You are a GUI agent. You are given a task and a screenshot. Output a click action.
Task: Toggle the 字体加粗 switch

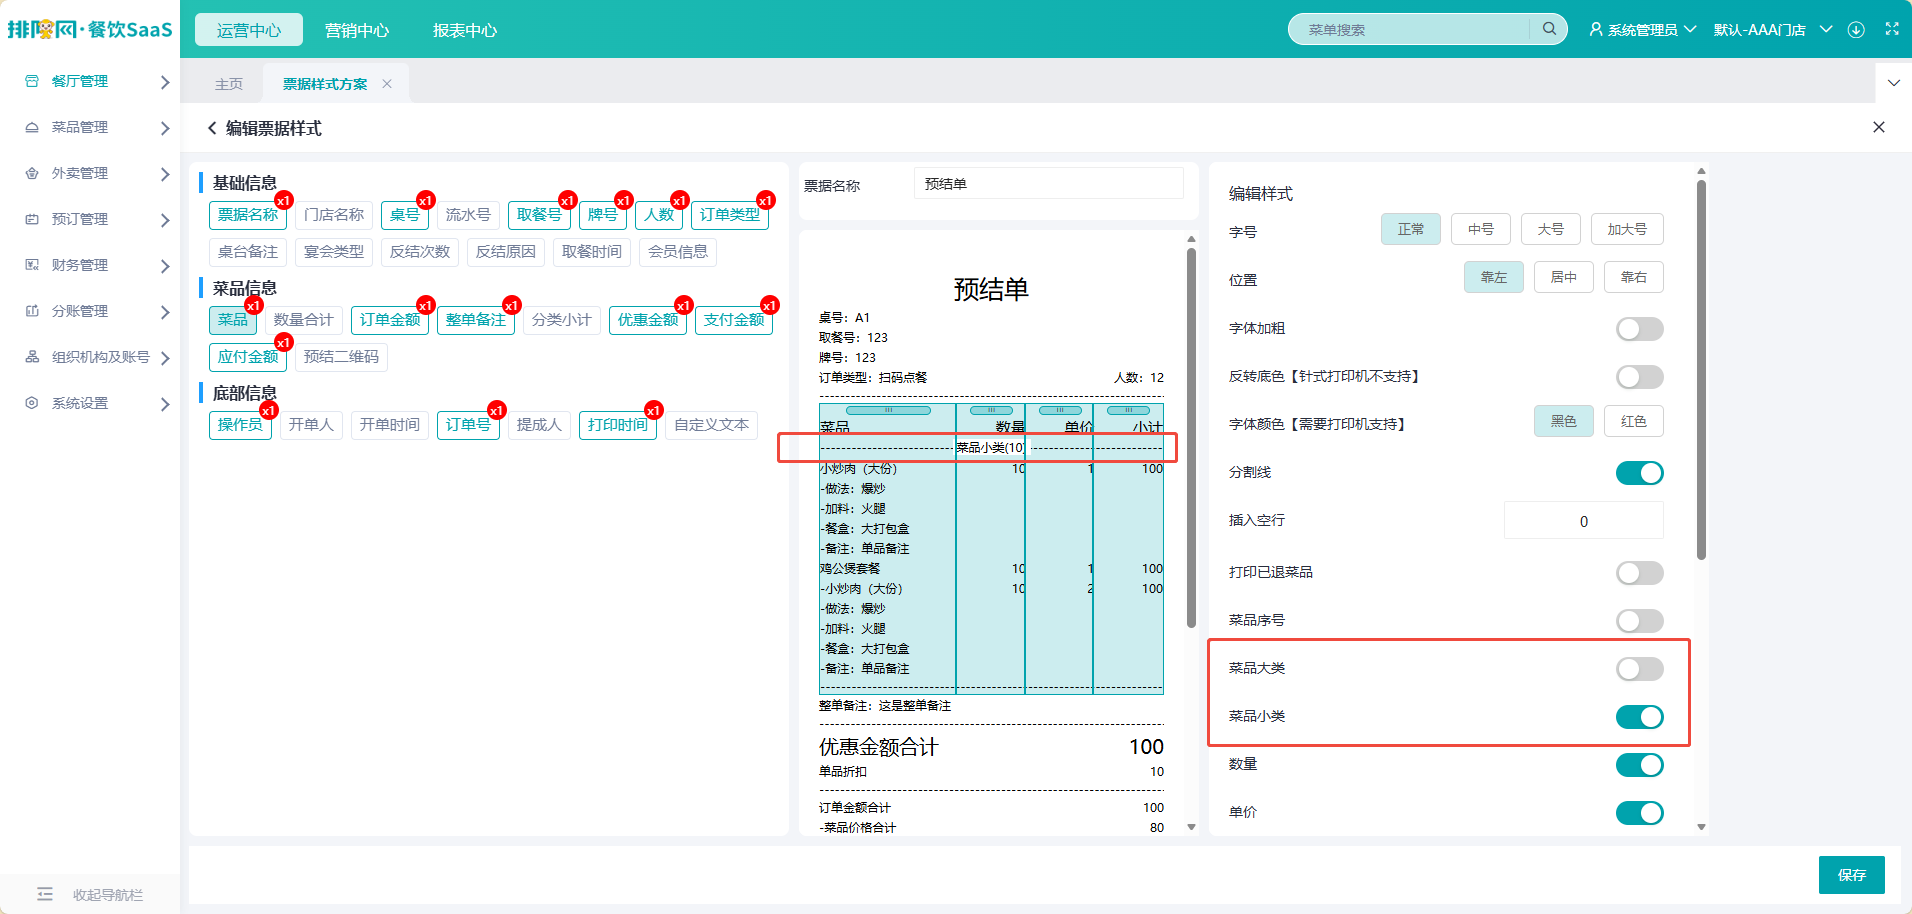1639,329
